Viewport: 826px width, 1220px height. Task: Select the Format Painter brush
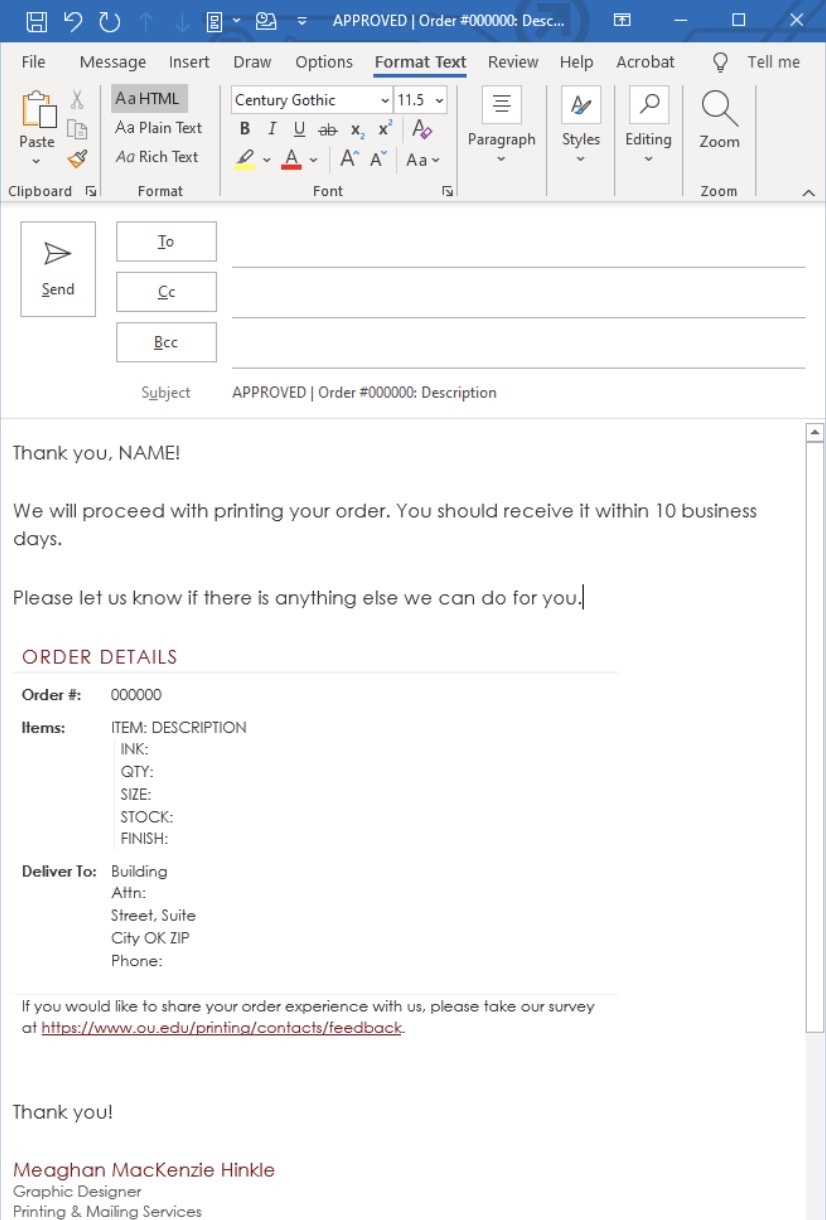click(77, 158)
